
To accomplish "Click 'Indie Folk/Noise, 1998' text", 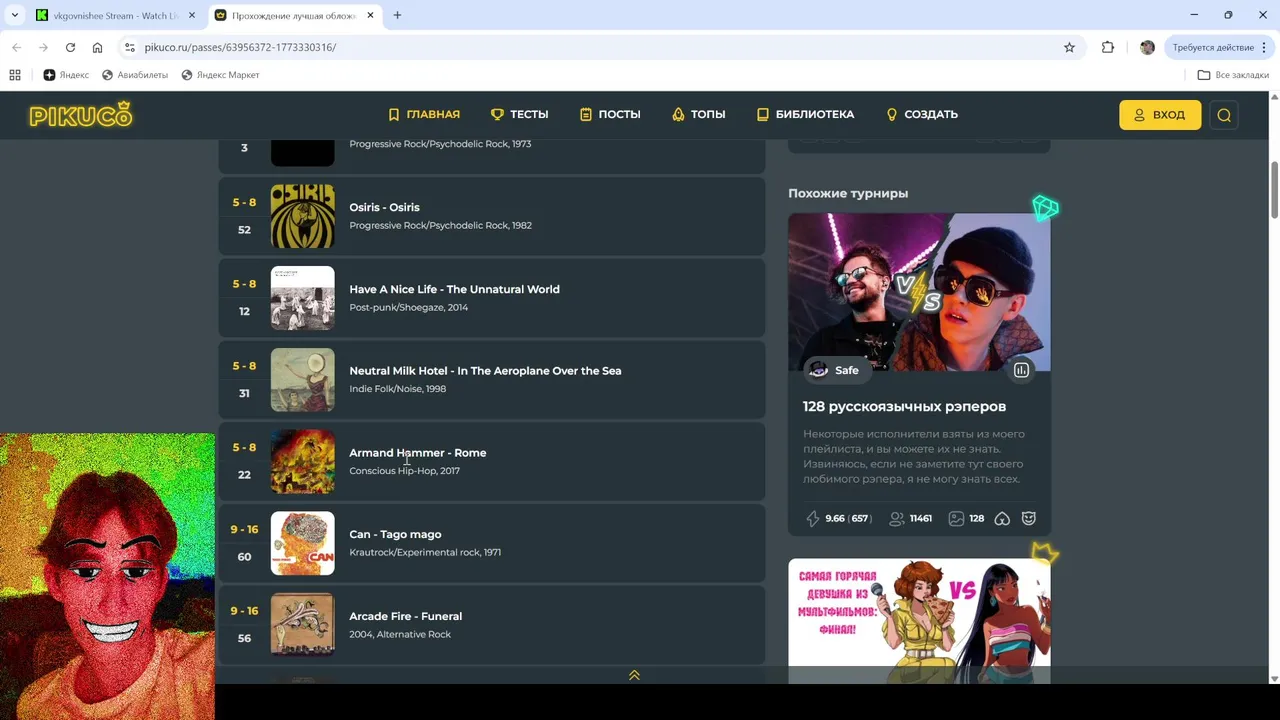I will pyautogui.click(x=397, y=389).
